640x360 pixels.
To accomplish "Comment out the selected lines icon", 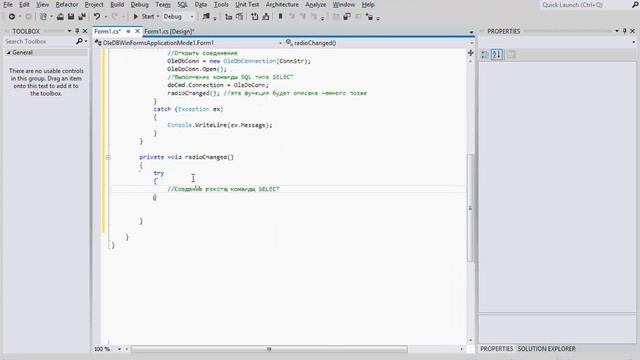I will [x=255, y=17].
